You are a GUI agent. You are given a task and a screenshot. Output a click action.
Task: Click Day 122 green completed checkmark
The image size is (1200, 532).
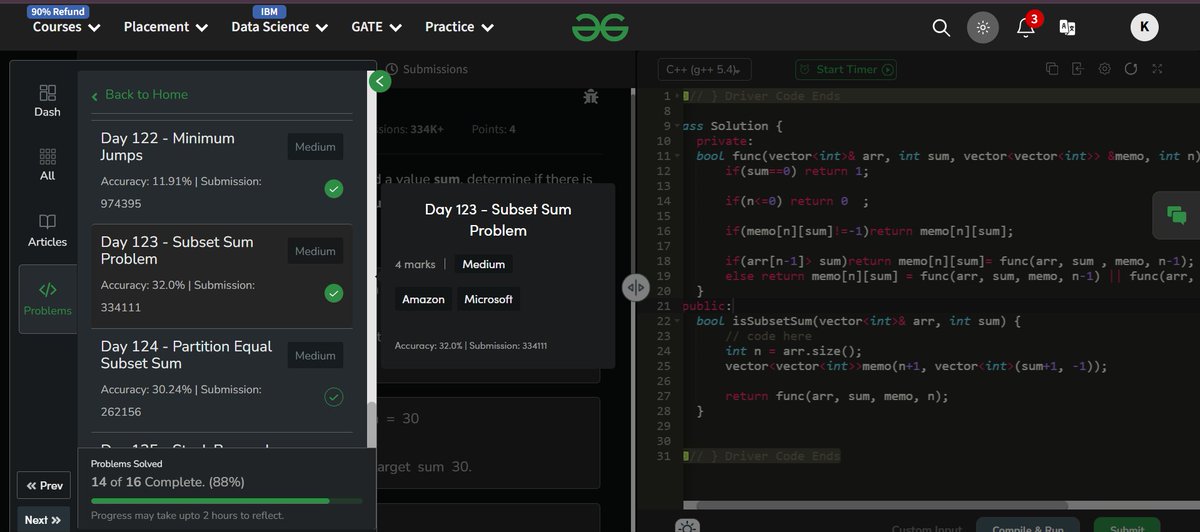(x=334, y=188)
